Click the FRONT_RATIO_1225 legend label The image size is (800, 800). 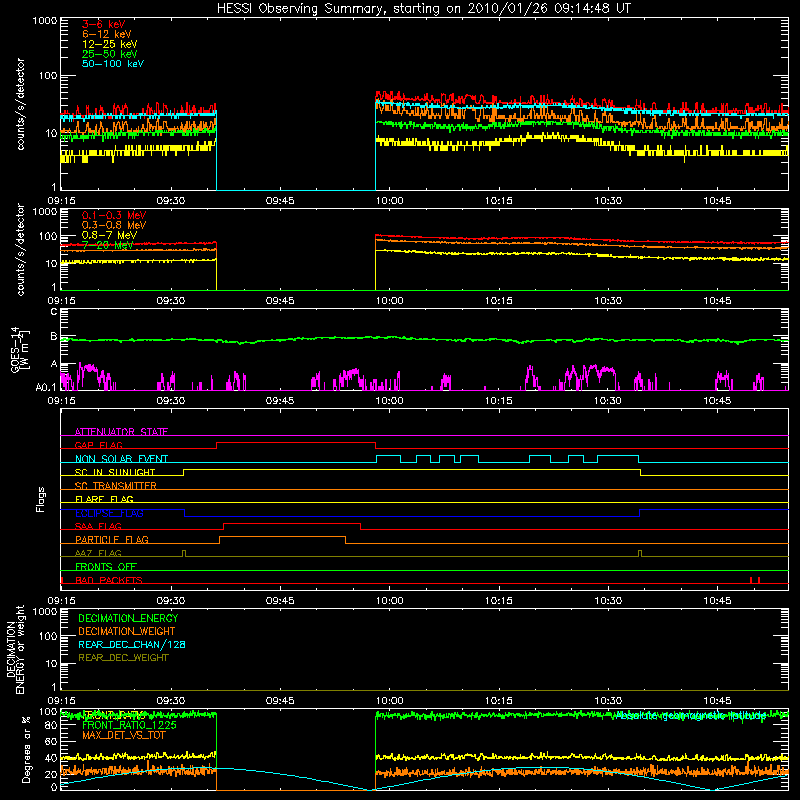tap(130, 725)
